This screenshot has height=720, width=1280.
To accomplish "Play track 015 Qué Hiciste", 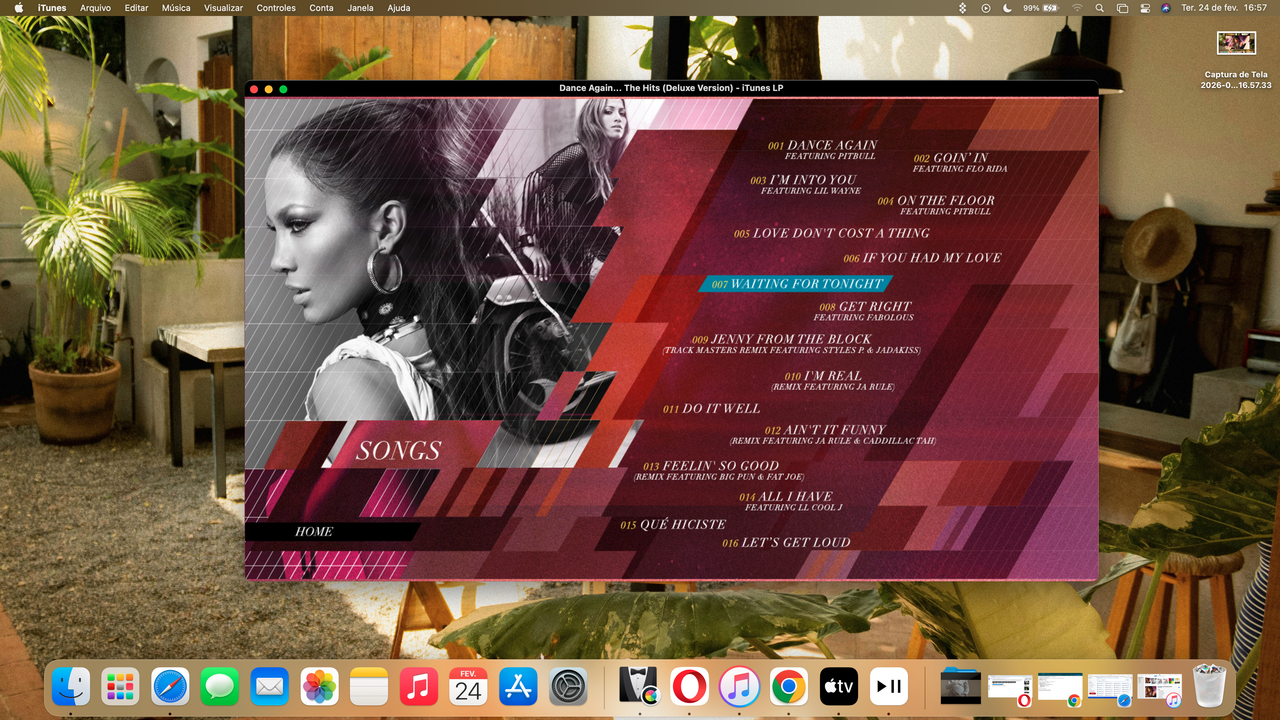I will click(673, 525).
